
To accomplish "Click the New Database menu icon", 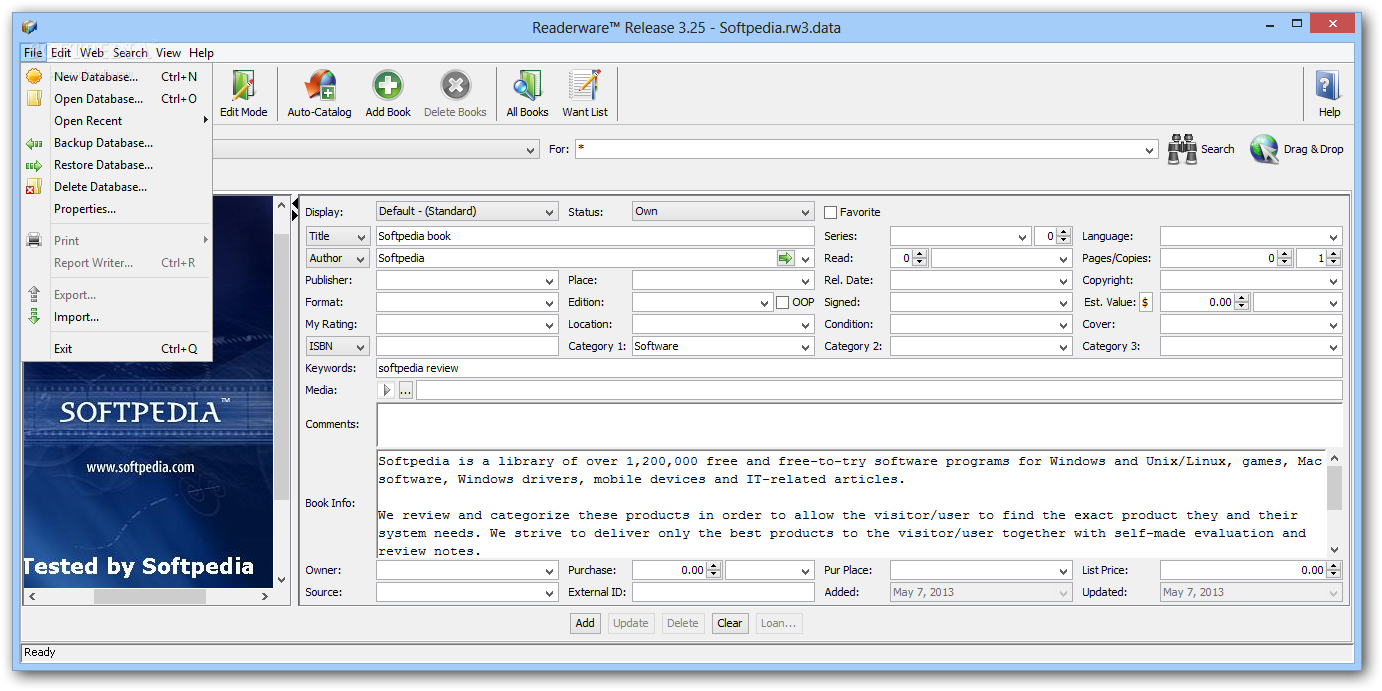I will point(34,77).
